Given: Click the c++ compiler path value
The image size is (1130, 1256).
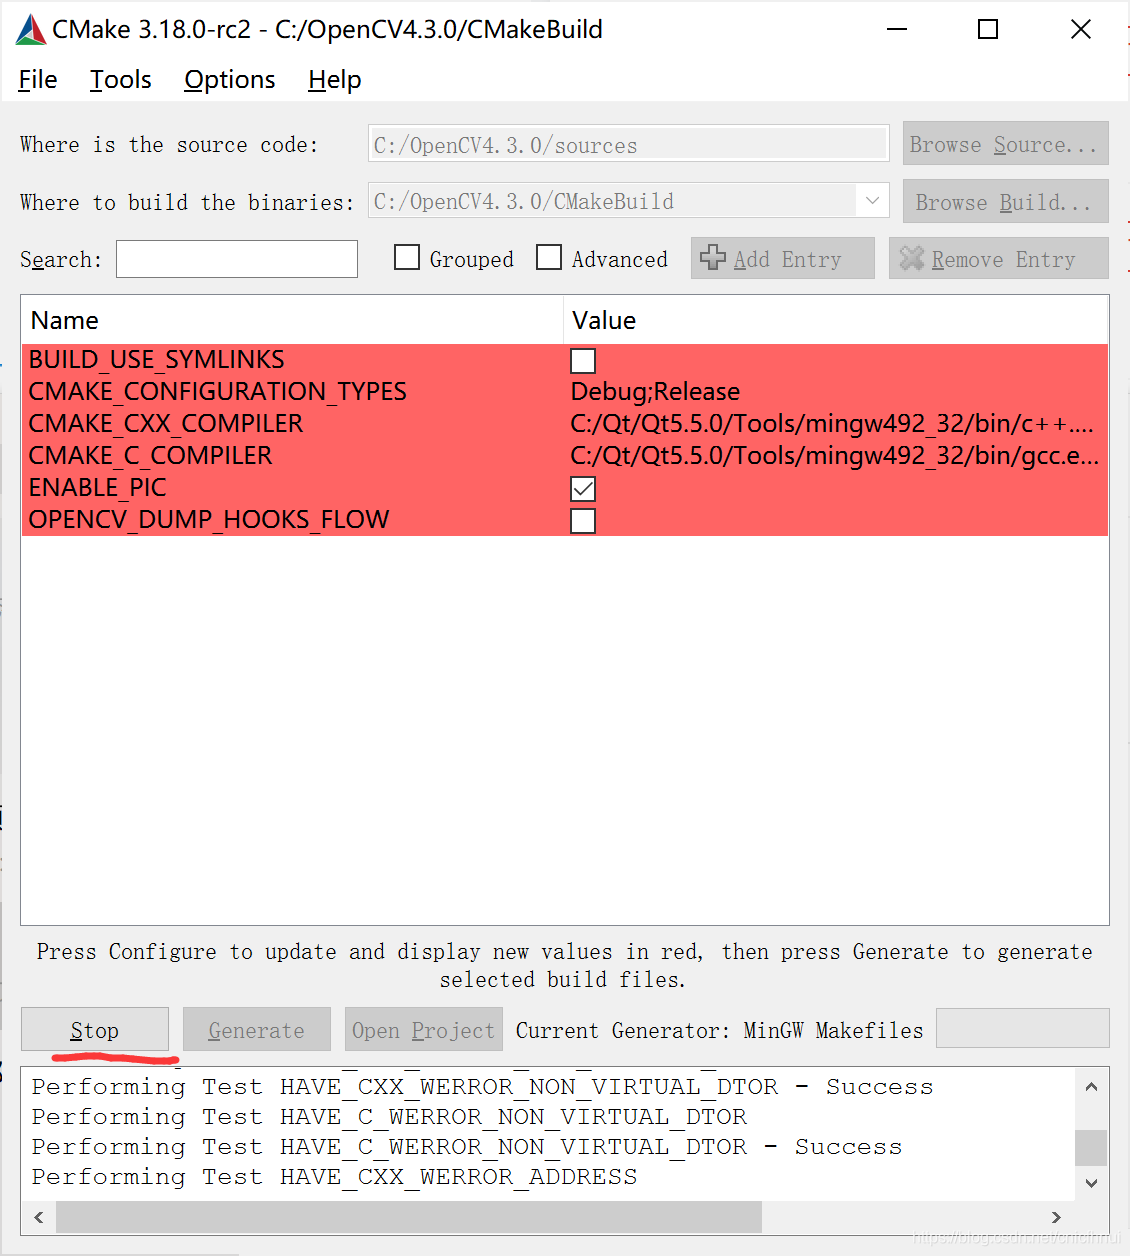Looking at the screenshot, I should click(x=832, y=424).
